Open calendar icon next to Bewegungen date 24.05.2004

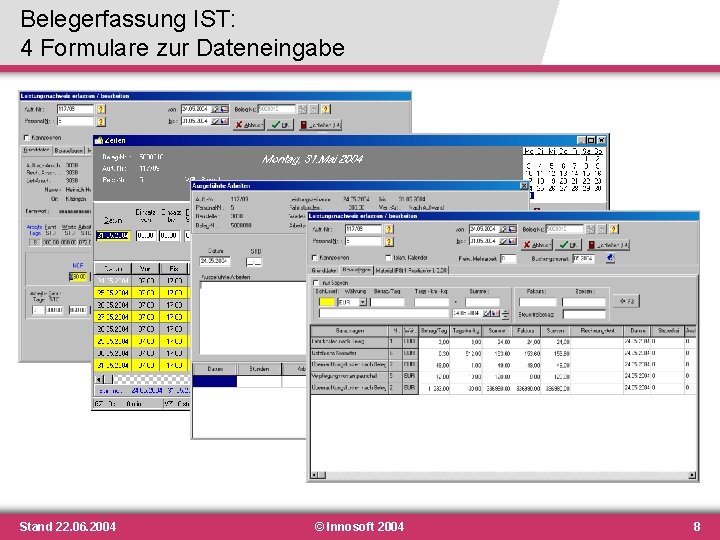[x=496, y=313]
